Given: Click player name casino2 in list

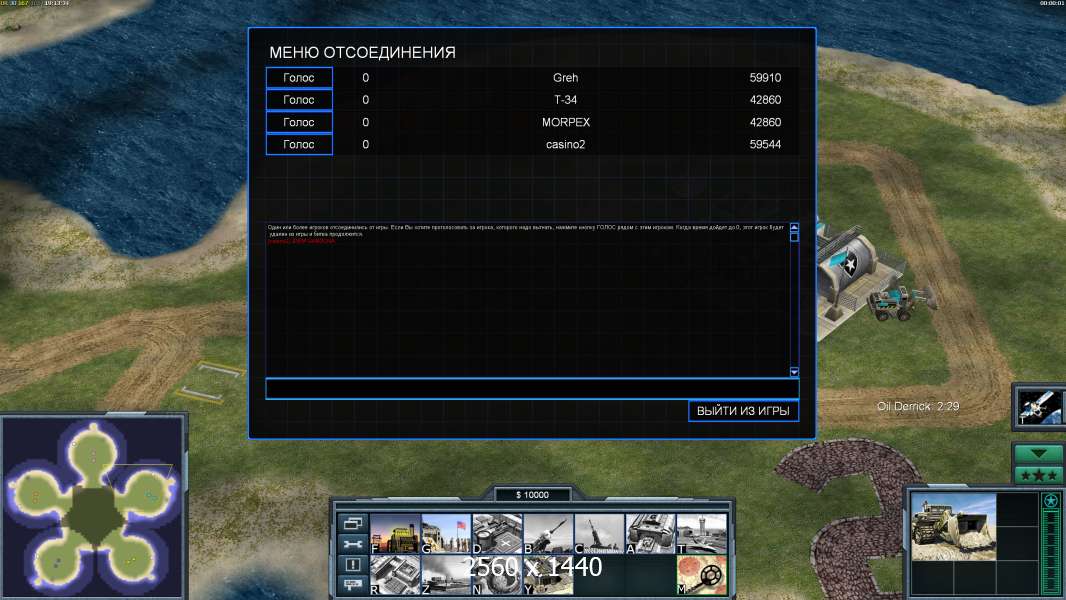Looking at the screenshot, I should click(x=566, y=144).
